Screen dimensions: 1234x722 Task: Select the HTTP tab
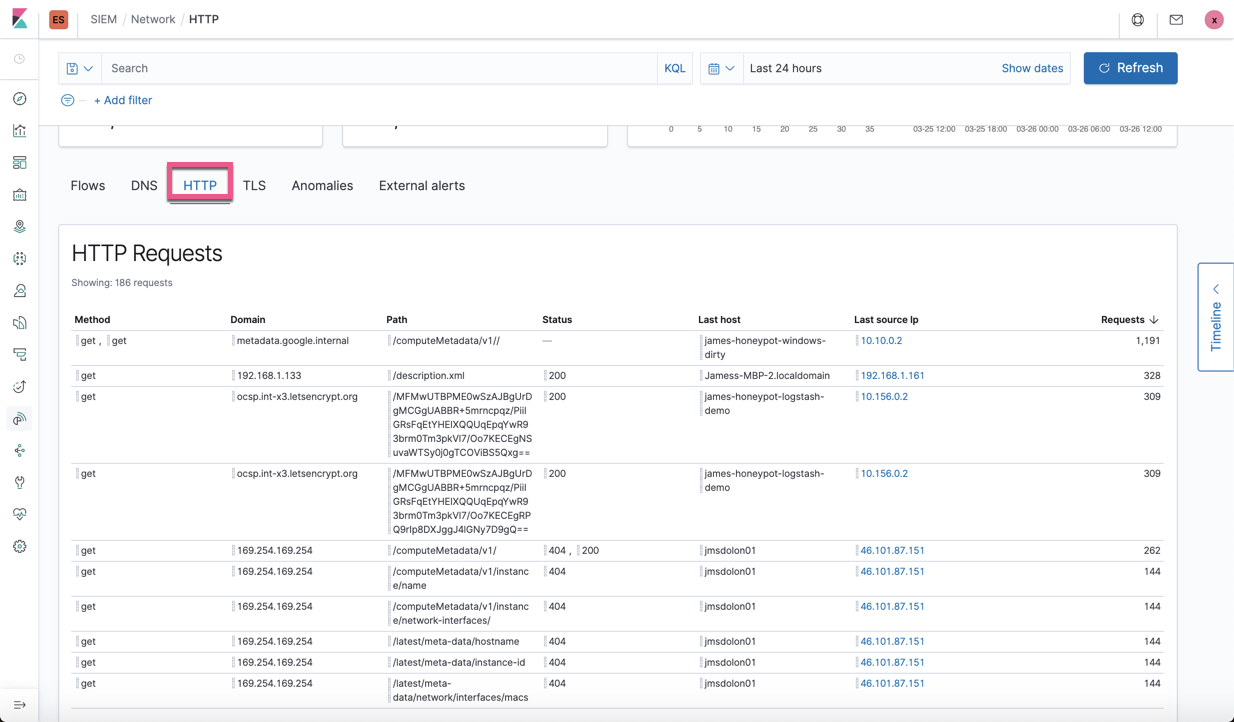[200, 185]
